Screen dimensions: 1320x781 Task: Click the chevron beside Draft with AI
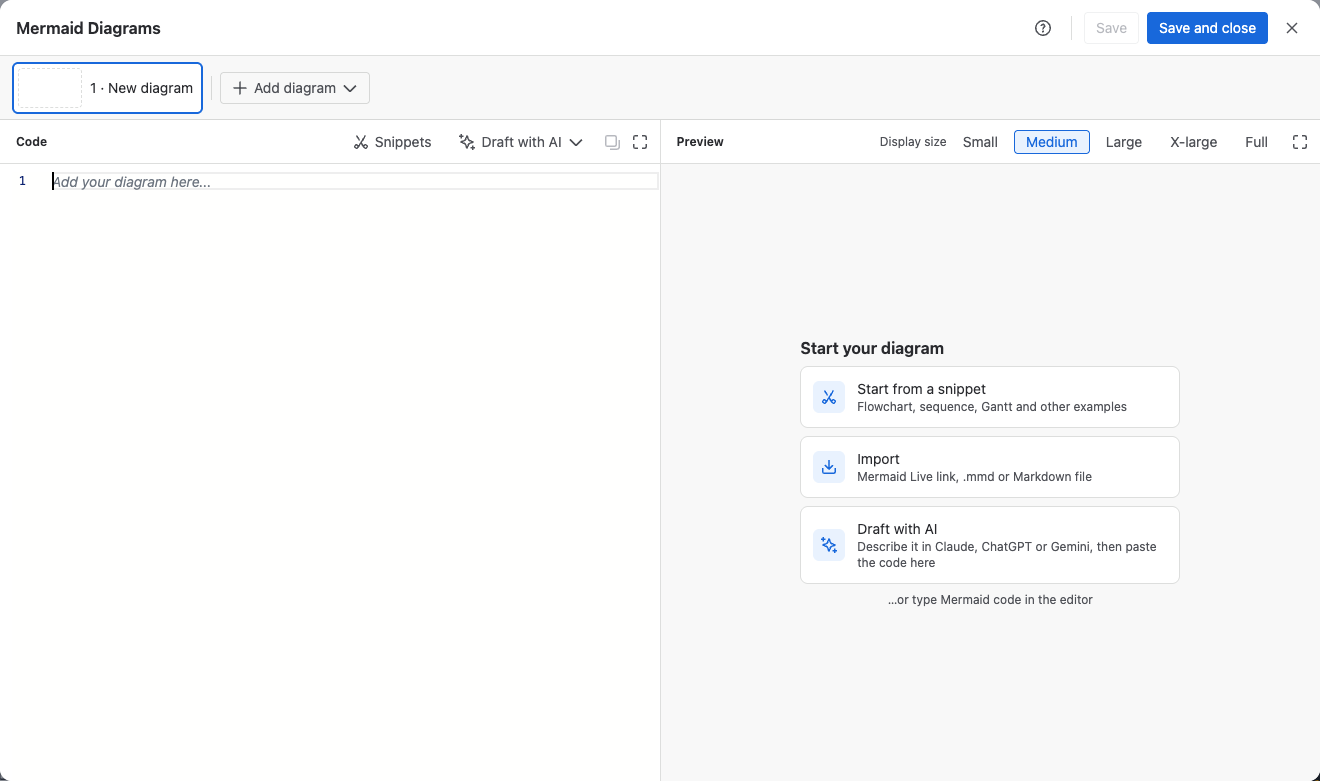pos(576,142)
